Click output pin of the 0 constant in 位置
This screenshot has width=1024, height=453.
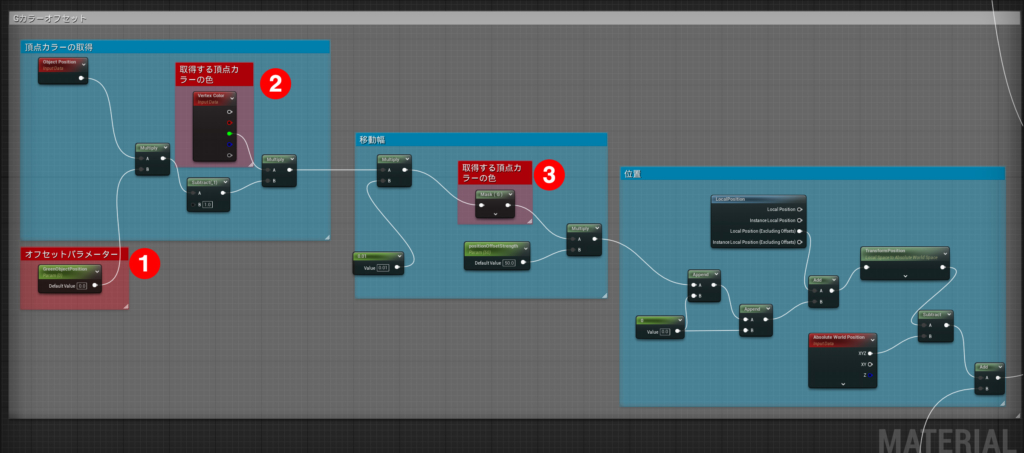(679, 332)
